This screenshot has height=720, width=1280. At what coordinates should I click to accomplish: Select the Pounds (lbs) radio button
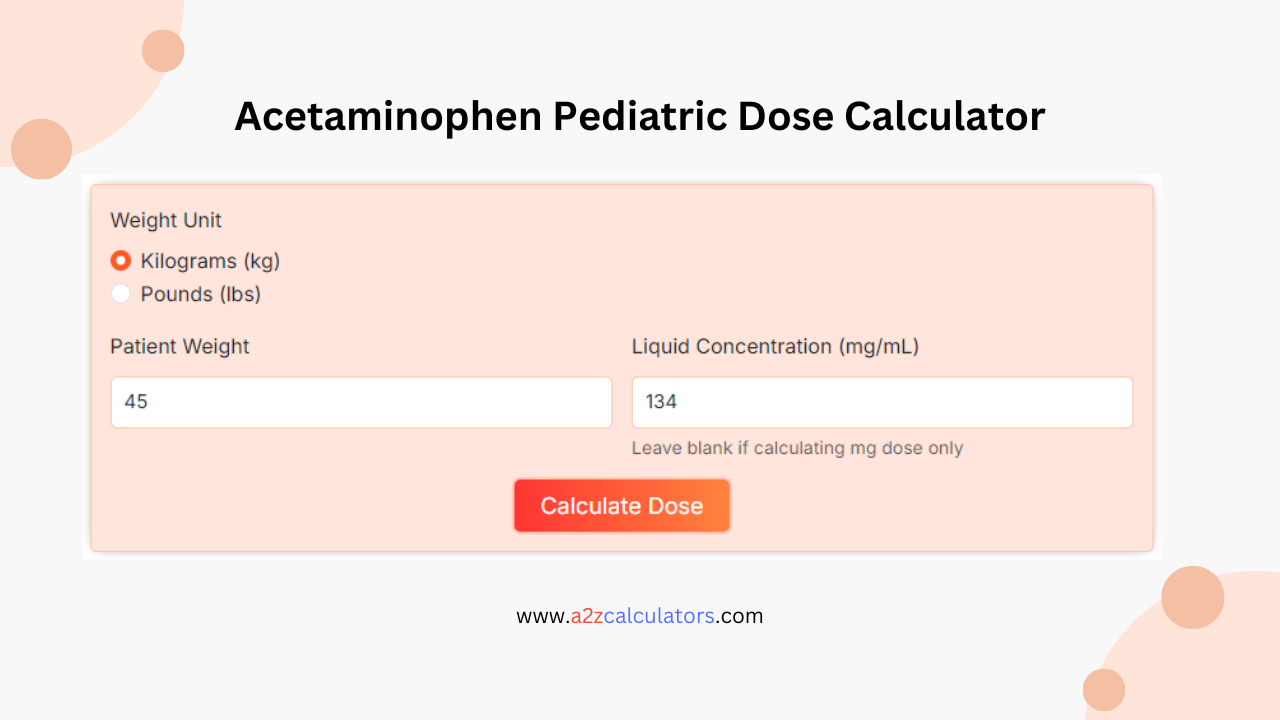121,294
